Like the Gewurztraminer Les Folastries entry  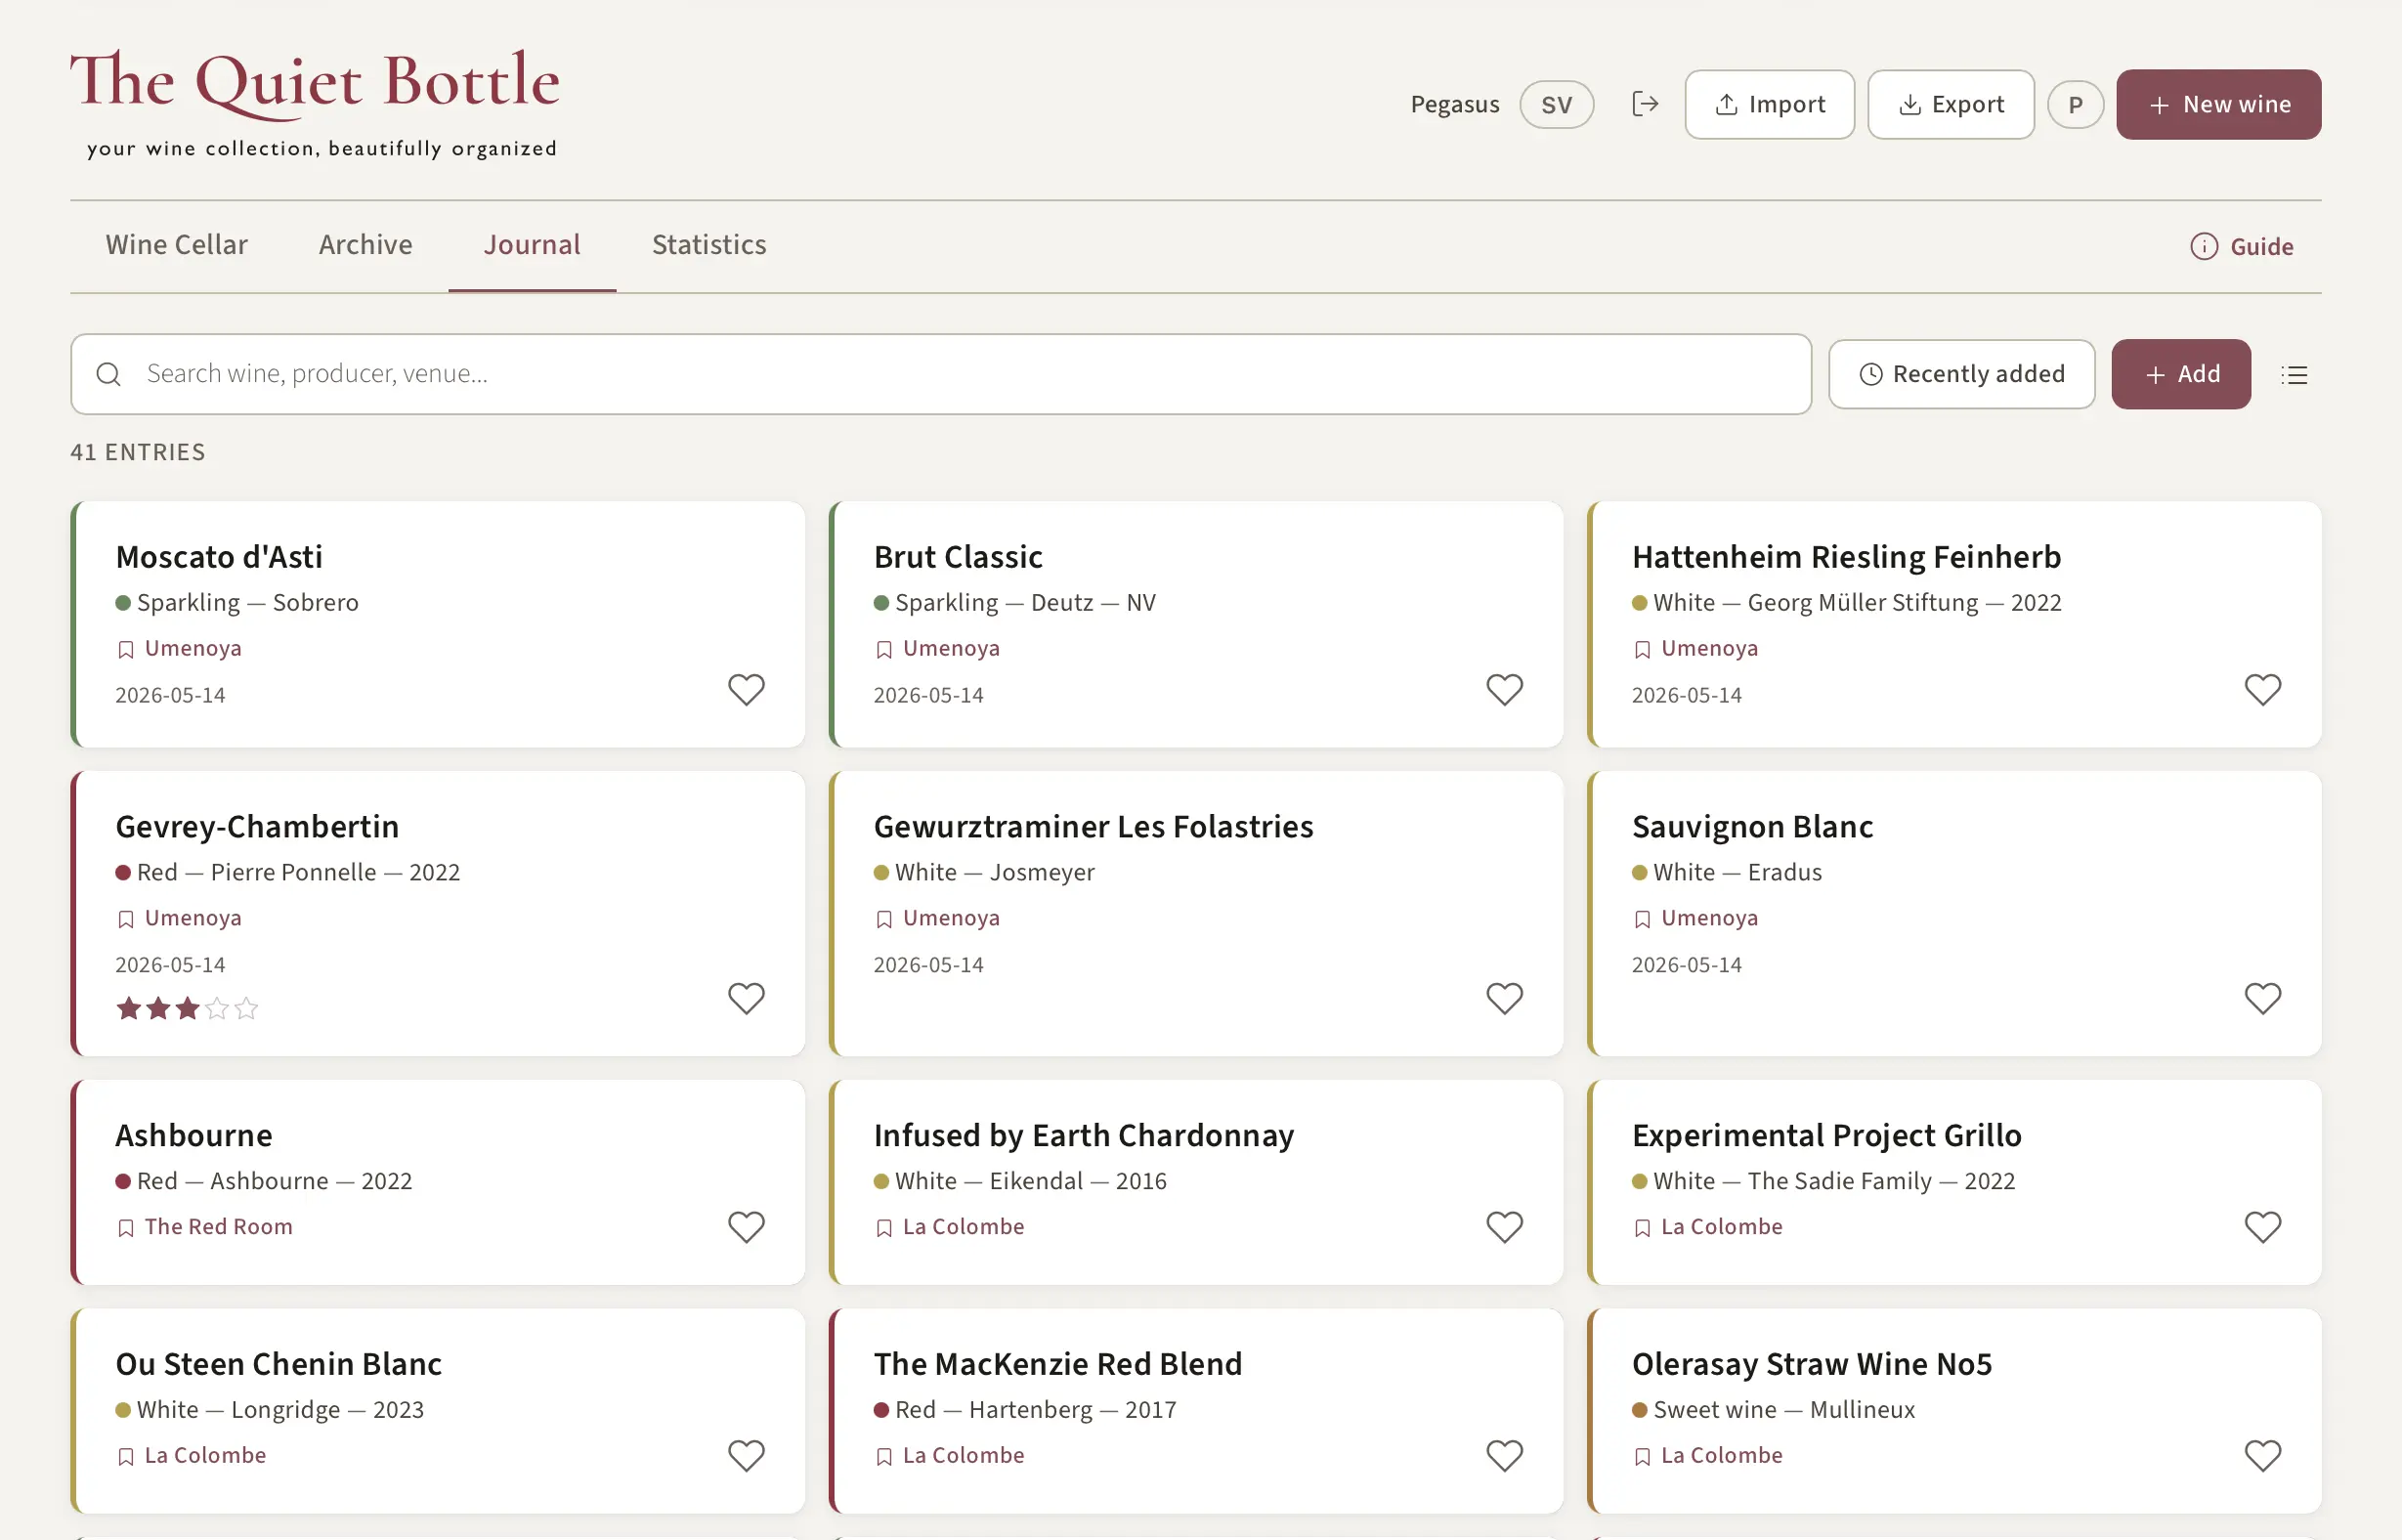pos(1504,998)
